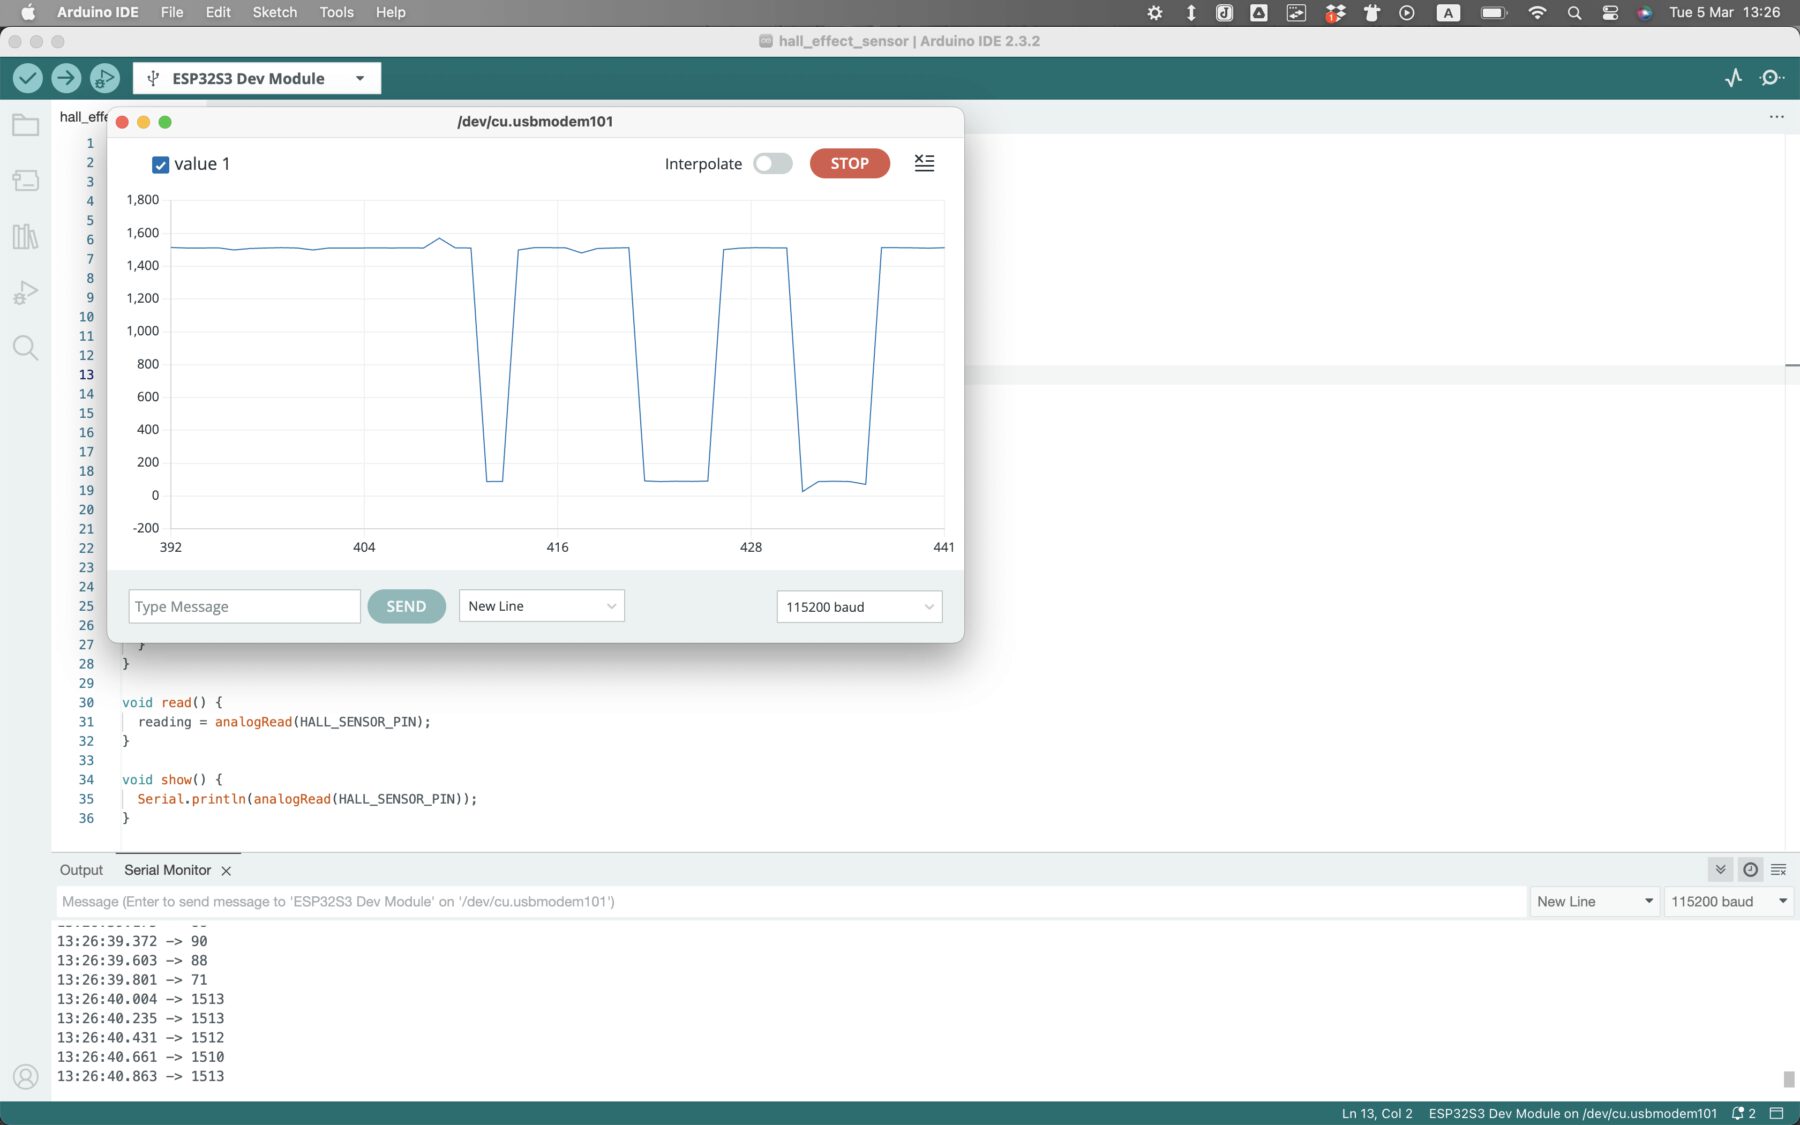The image size is (1800, 1125).
Task: Open Serial Monitor 115200 baud dropdown
Action: [x=1729, y=901]
